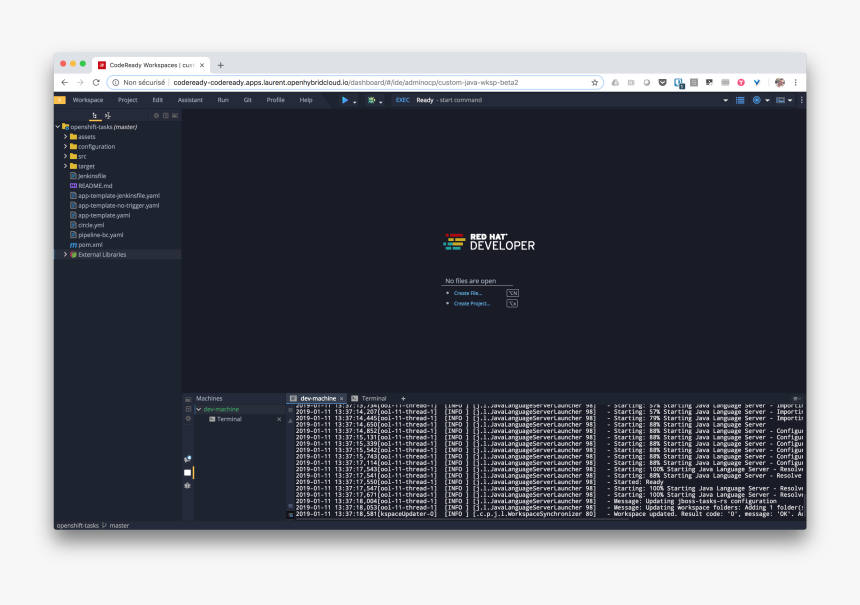
Task: Click the maximize panel icon in explorer header
Action: point(166,116)
